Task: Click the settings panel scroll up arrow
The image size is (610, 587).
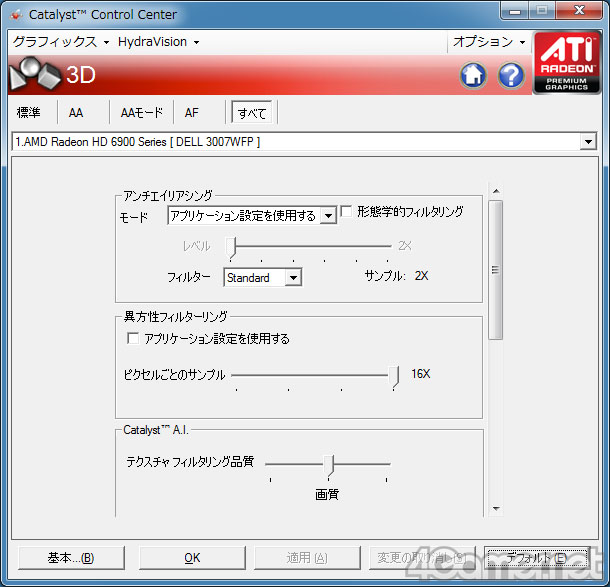Action: pyautogui.click(x=496, y=191)
